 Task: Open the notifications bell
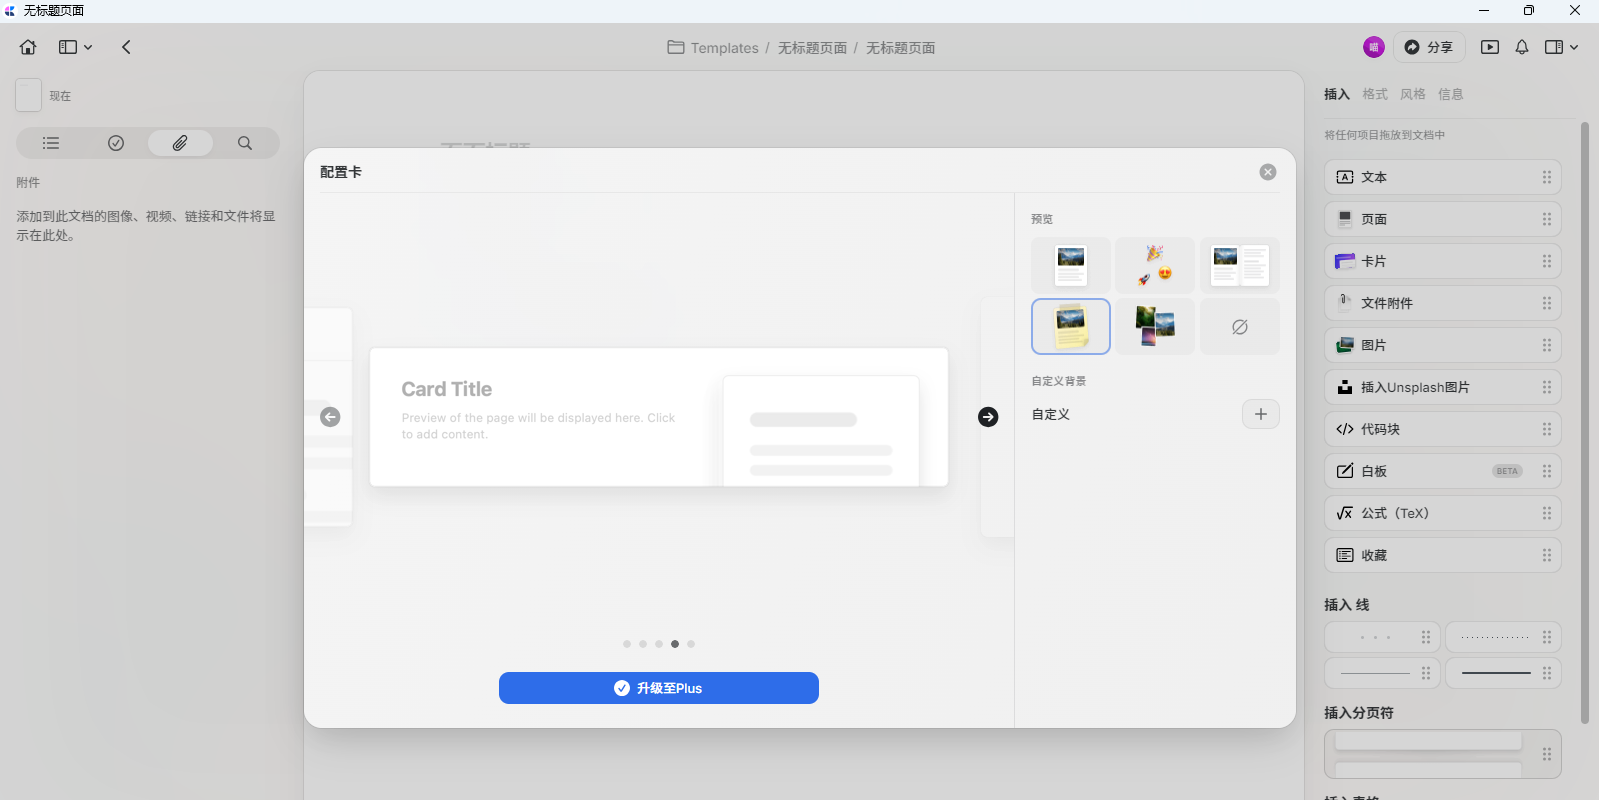point(1521,47)
